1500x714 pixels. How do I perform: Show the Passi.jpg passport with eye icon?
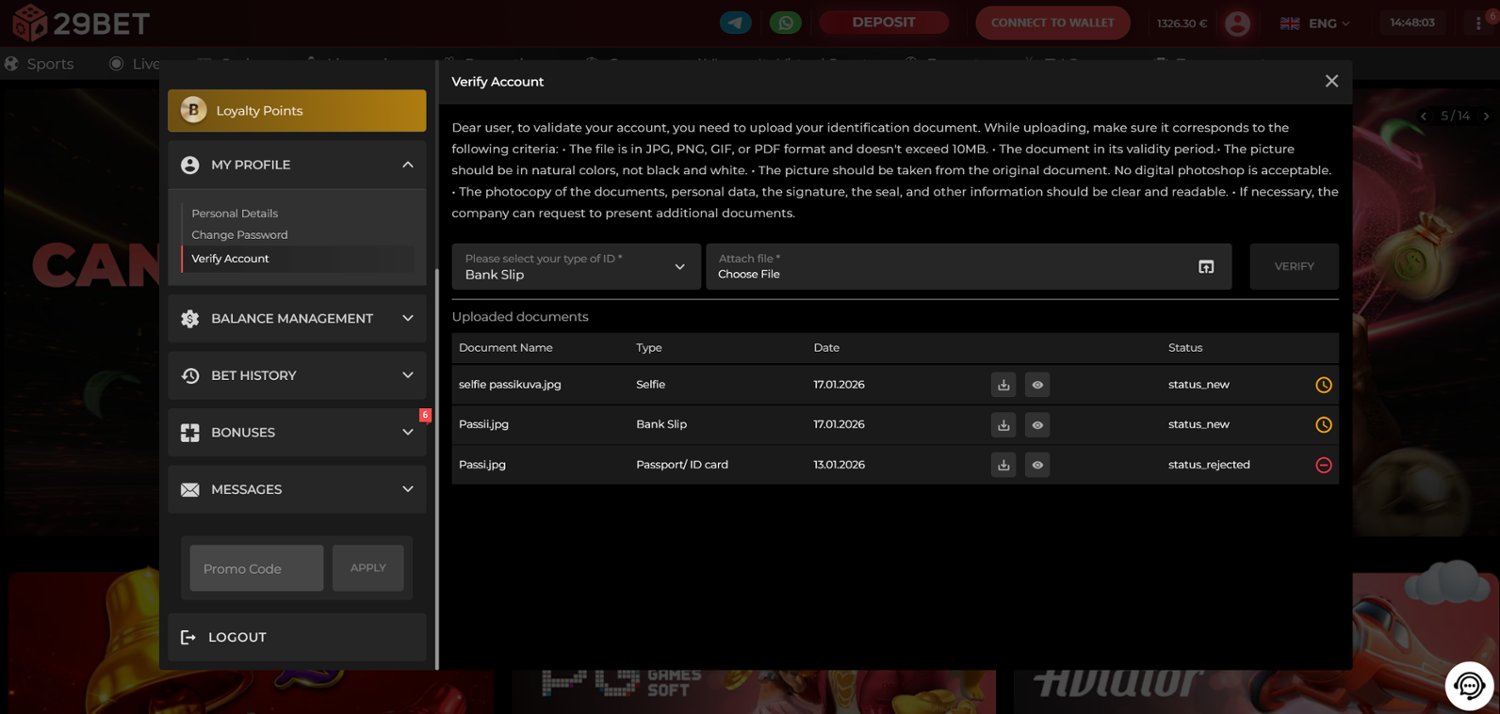point(1037,465)
